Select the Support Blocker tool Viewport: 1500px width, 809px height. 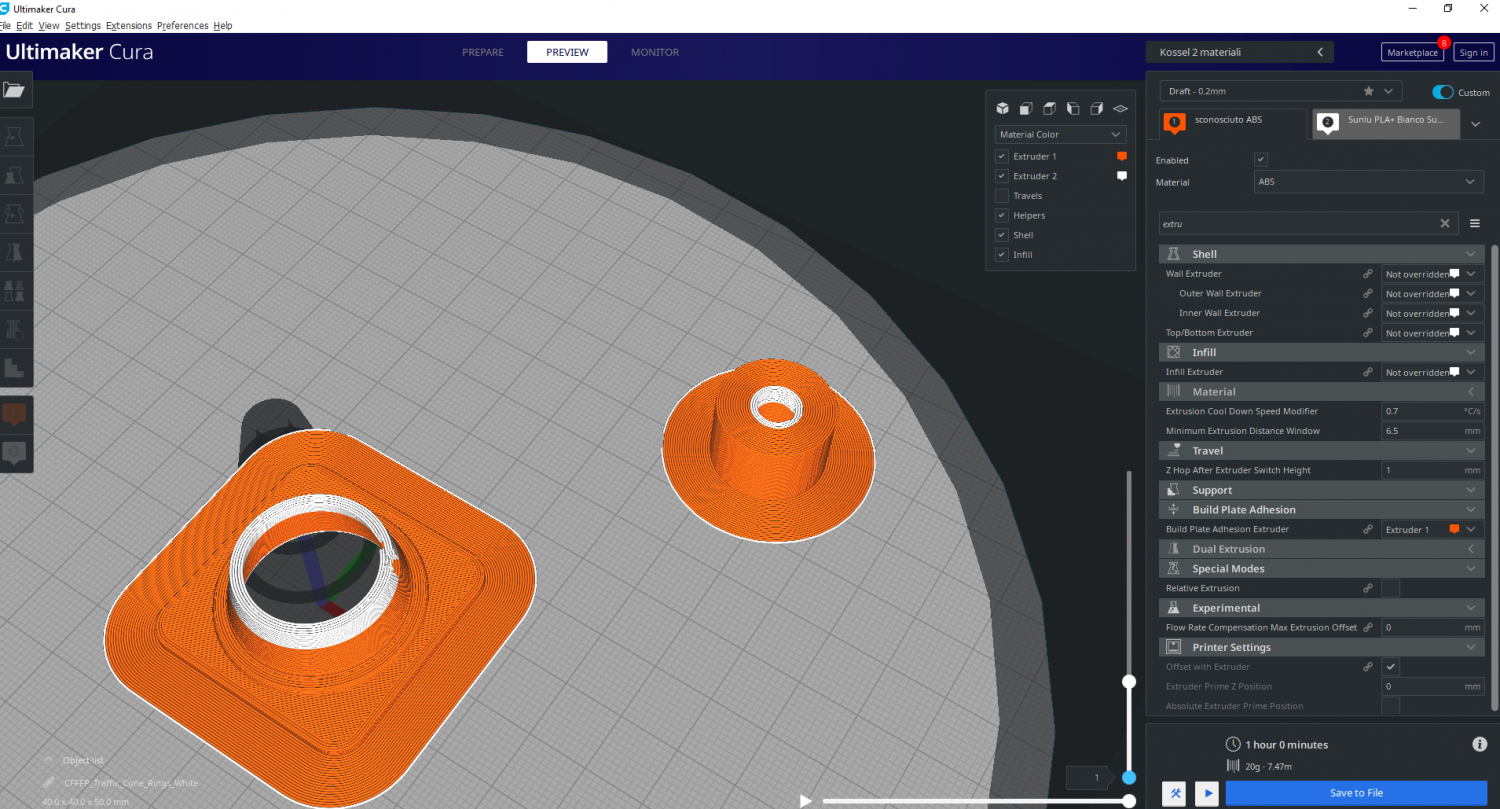[15, 328]
